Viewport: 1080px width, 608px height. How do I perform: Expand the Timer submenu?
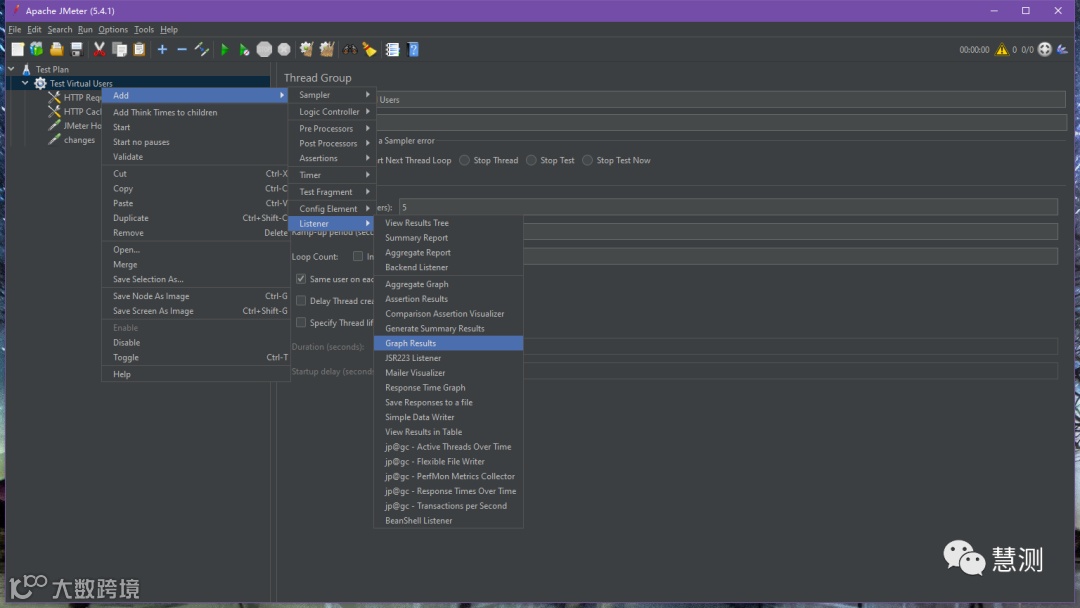click(331, 175)
